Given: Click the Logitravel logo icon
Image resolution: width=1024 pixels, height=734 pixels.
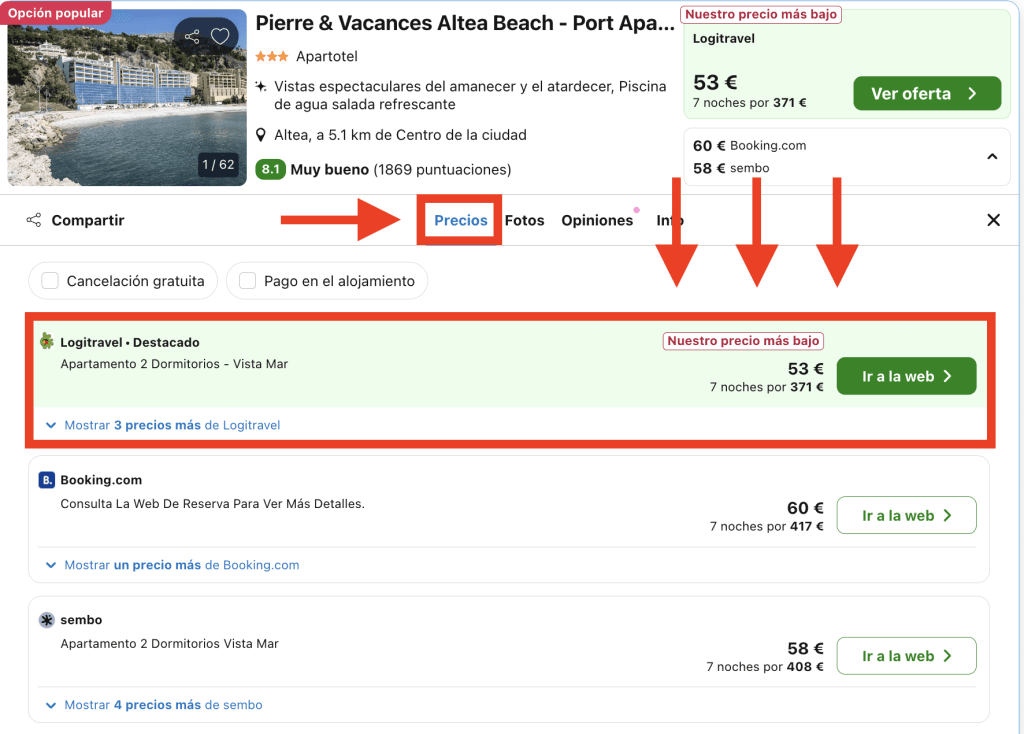Looking at the screenshot, I should coord(46,342).
